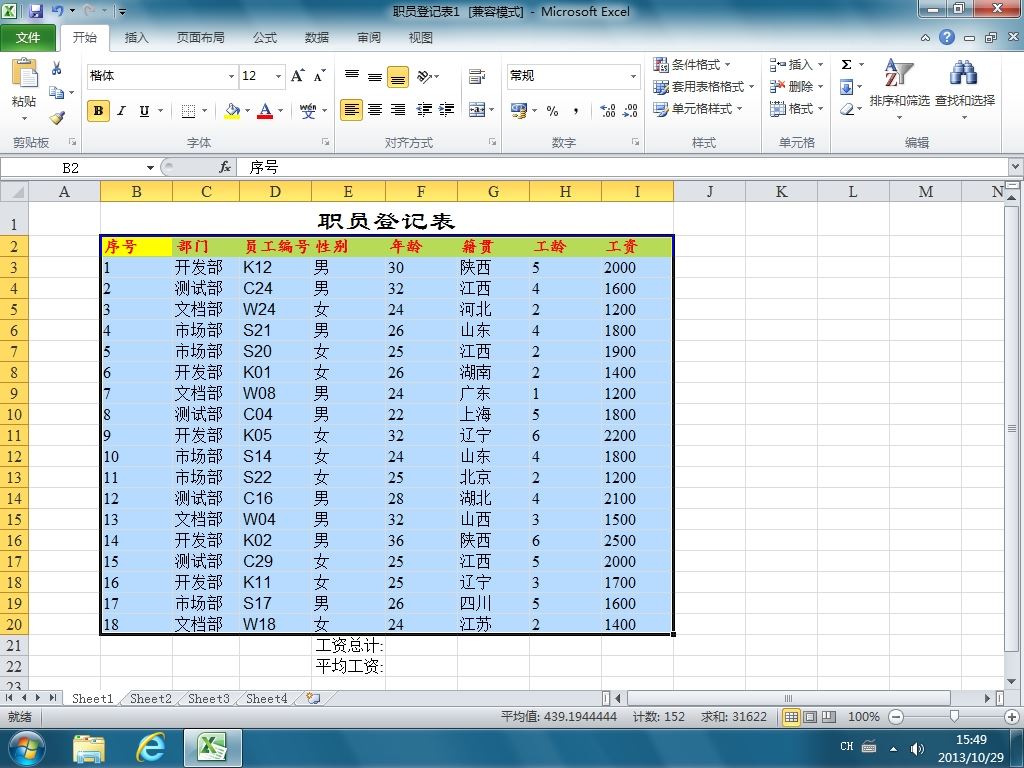The width and height of the screenshot is (1024, 768).
Task: Decrease the cell indent
Action: click(424, 110)
